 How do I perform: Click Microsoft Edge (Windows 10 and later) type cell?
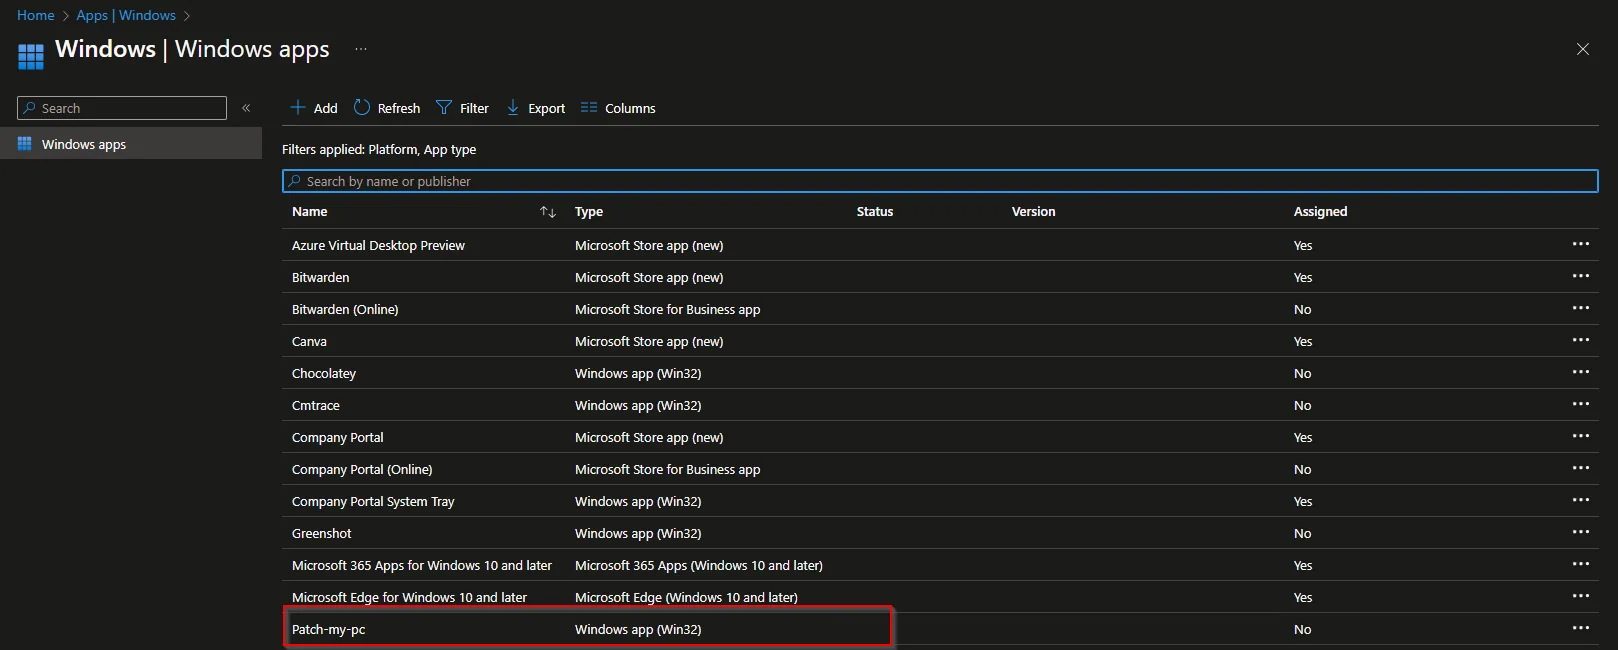pyautogui.click(x=686, y=597)
